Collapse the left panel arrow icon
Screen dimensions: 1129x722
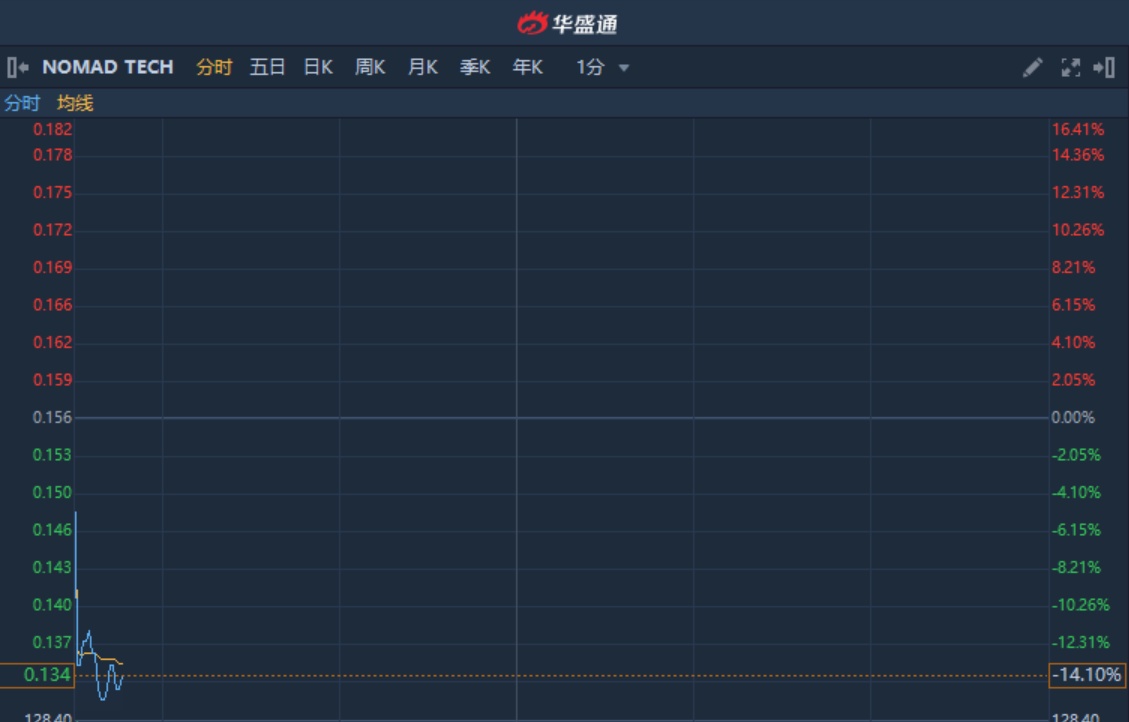[18, 68]
